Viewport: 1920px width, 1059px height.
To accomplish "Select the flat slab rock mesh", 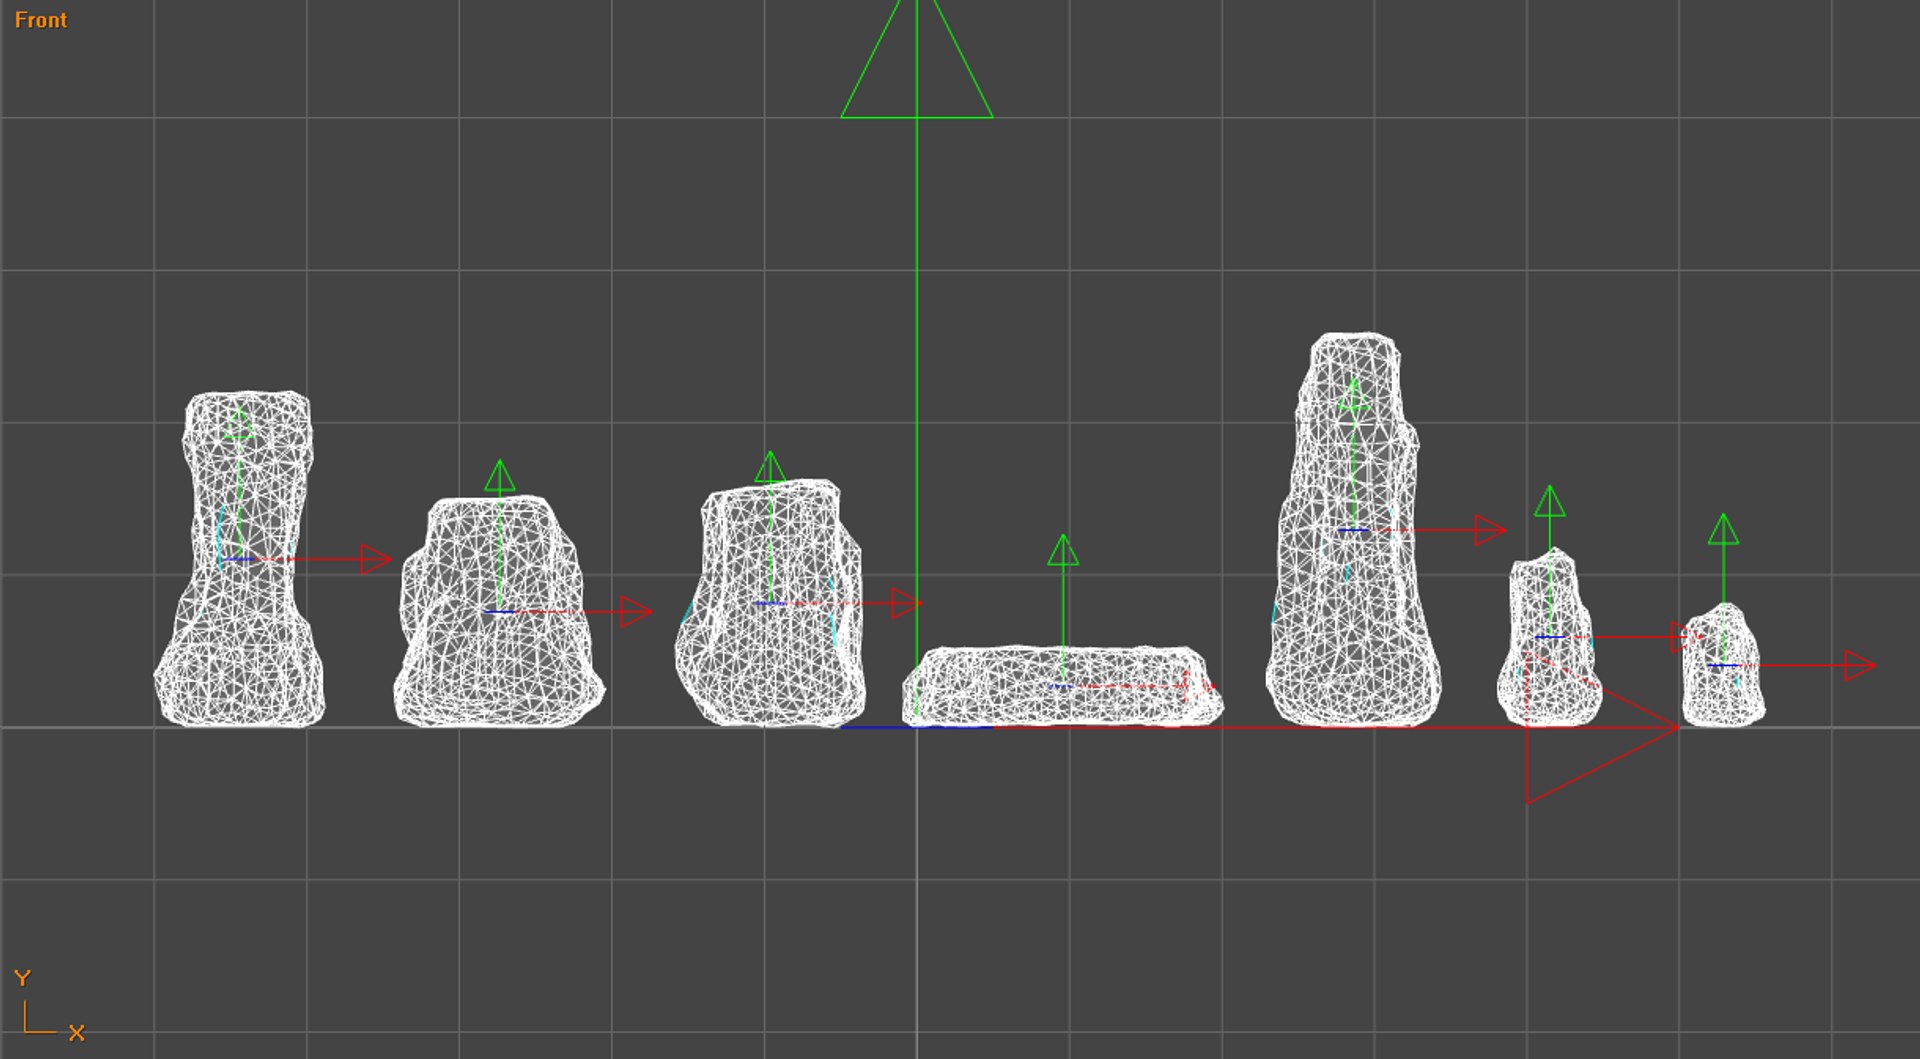I will 1062,686.
